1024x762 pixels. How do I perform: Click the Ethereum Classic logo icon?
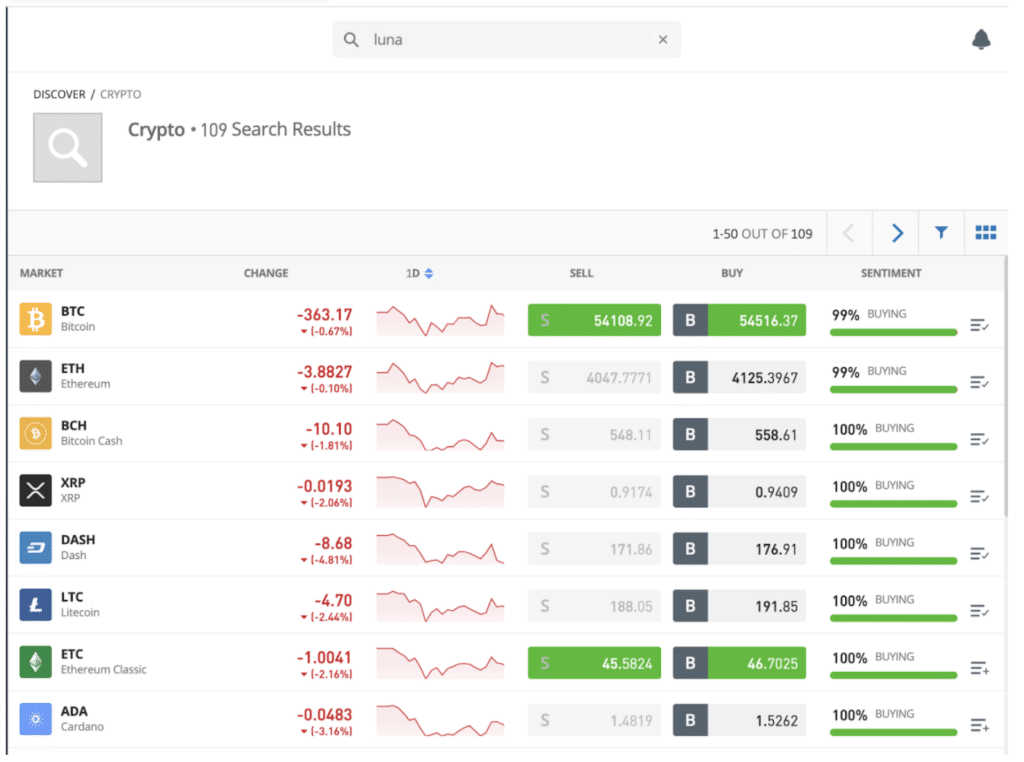(35, 662)
